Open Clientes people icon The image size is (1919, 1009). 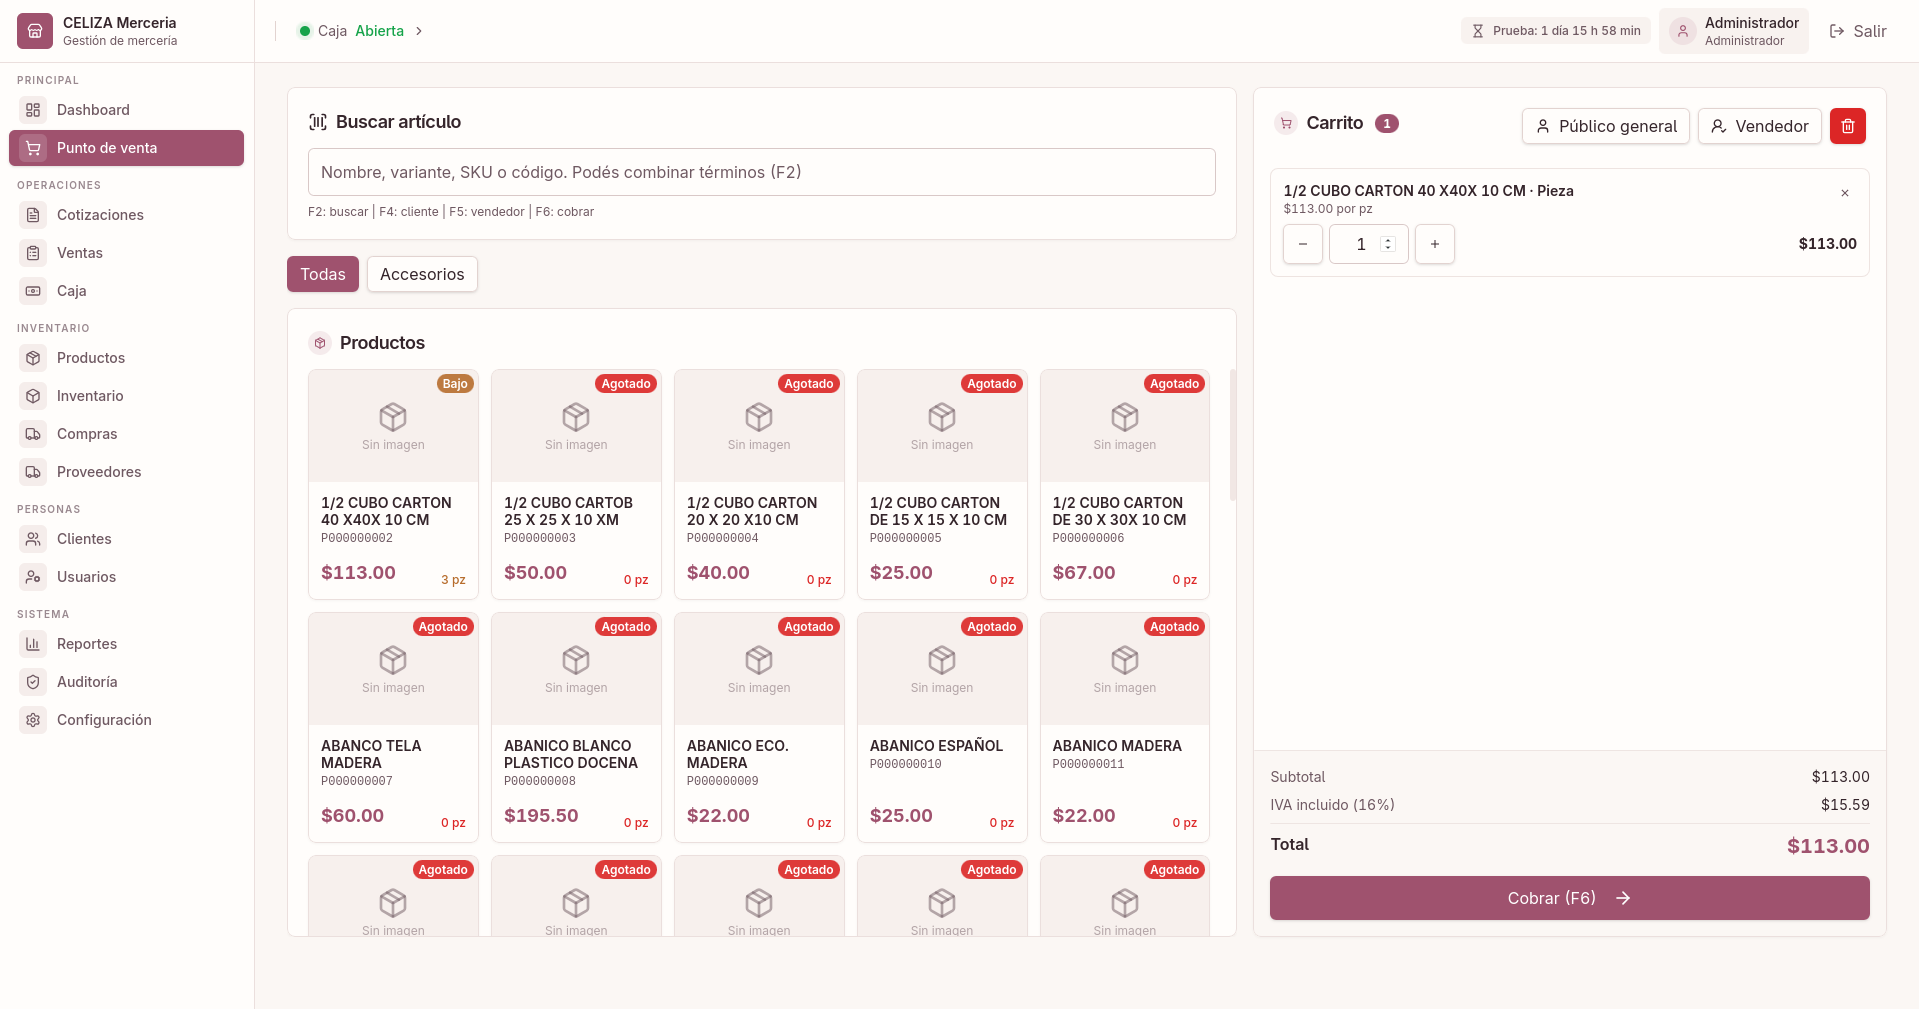[x=33, y=539]
